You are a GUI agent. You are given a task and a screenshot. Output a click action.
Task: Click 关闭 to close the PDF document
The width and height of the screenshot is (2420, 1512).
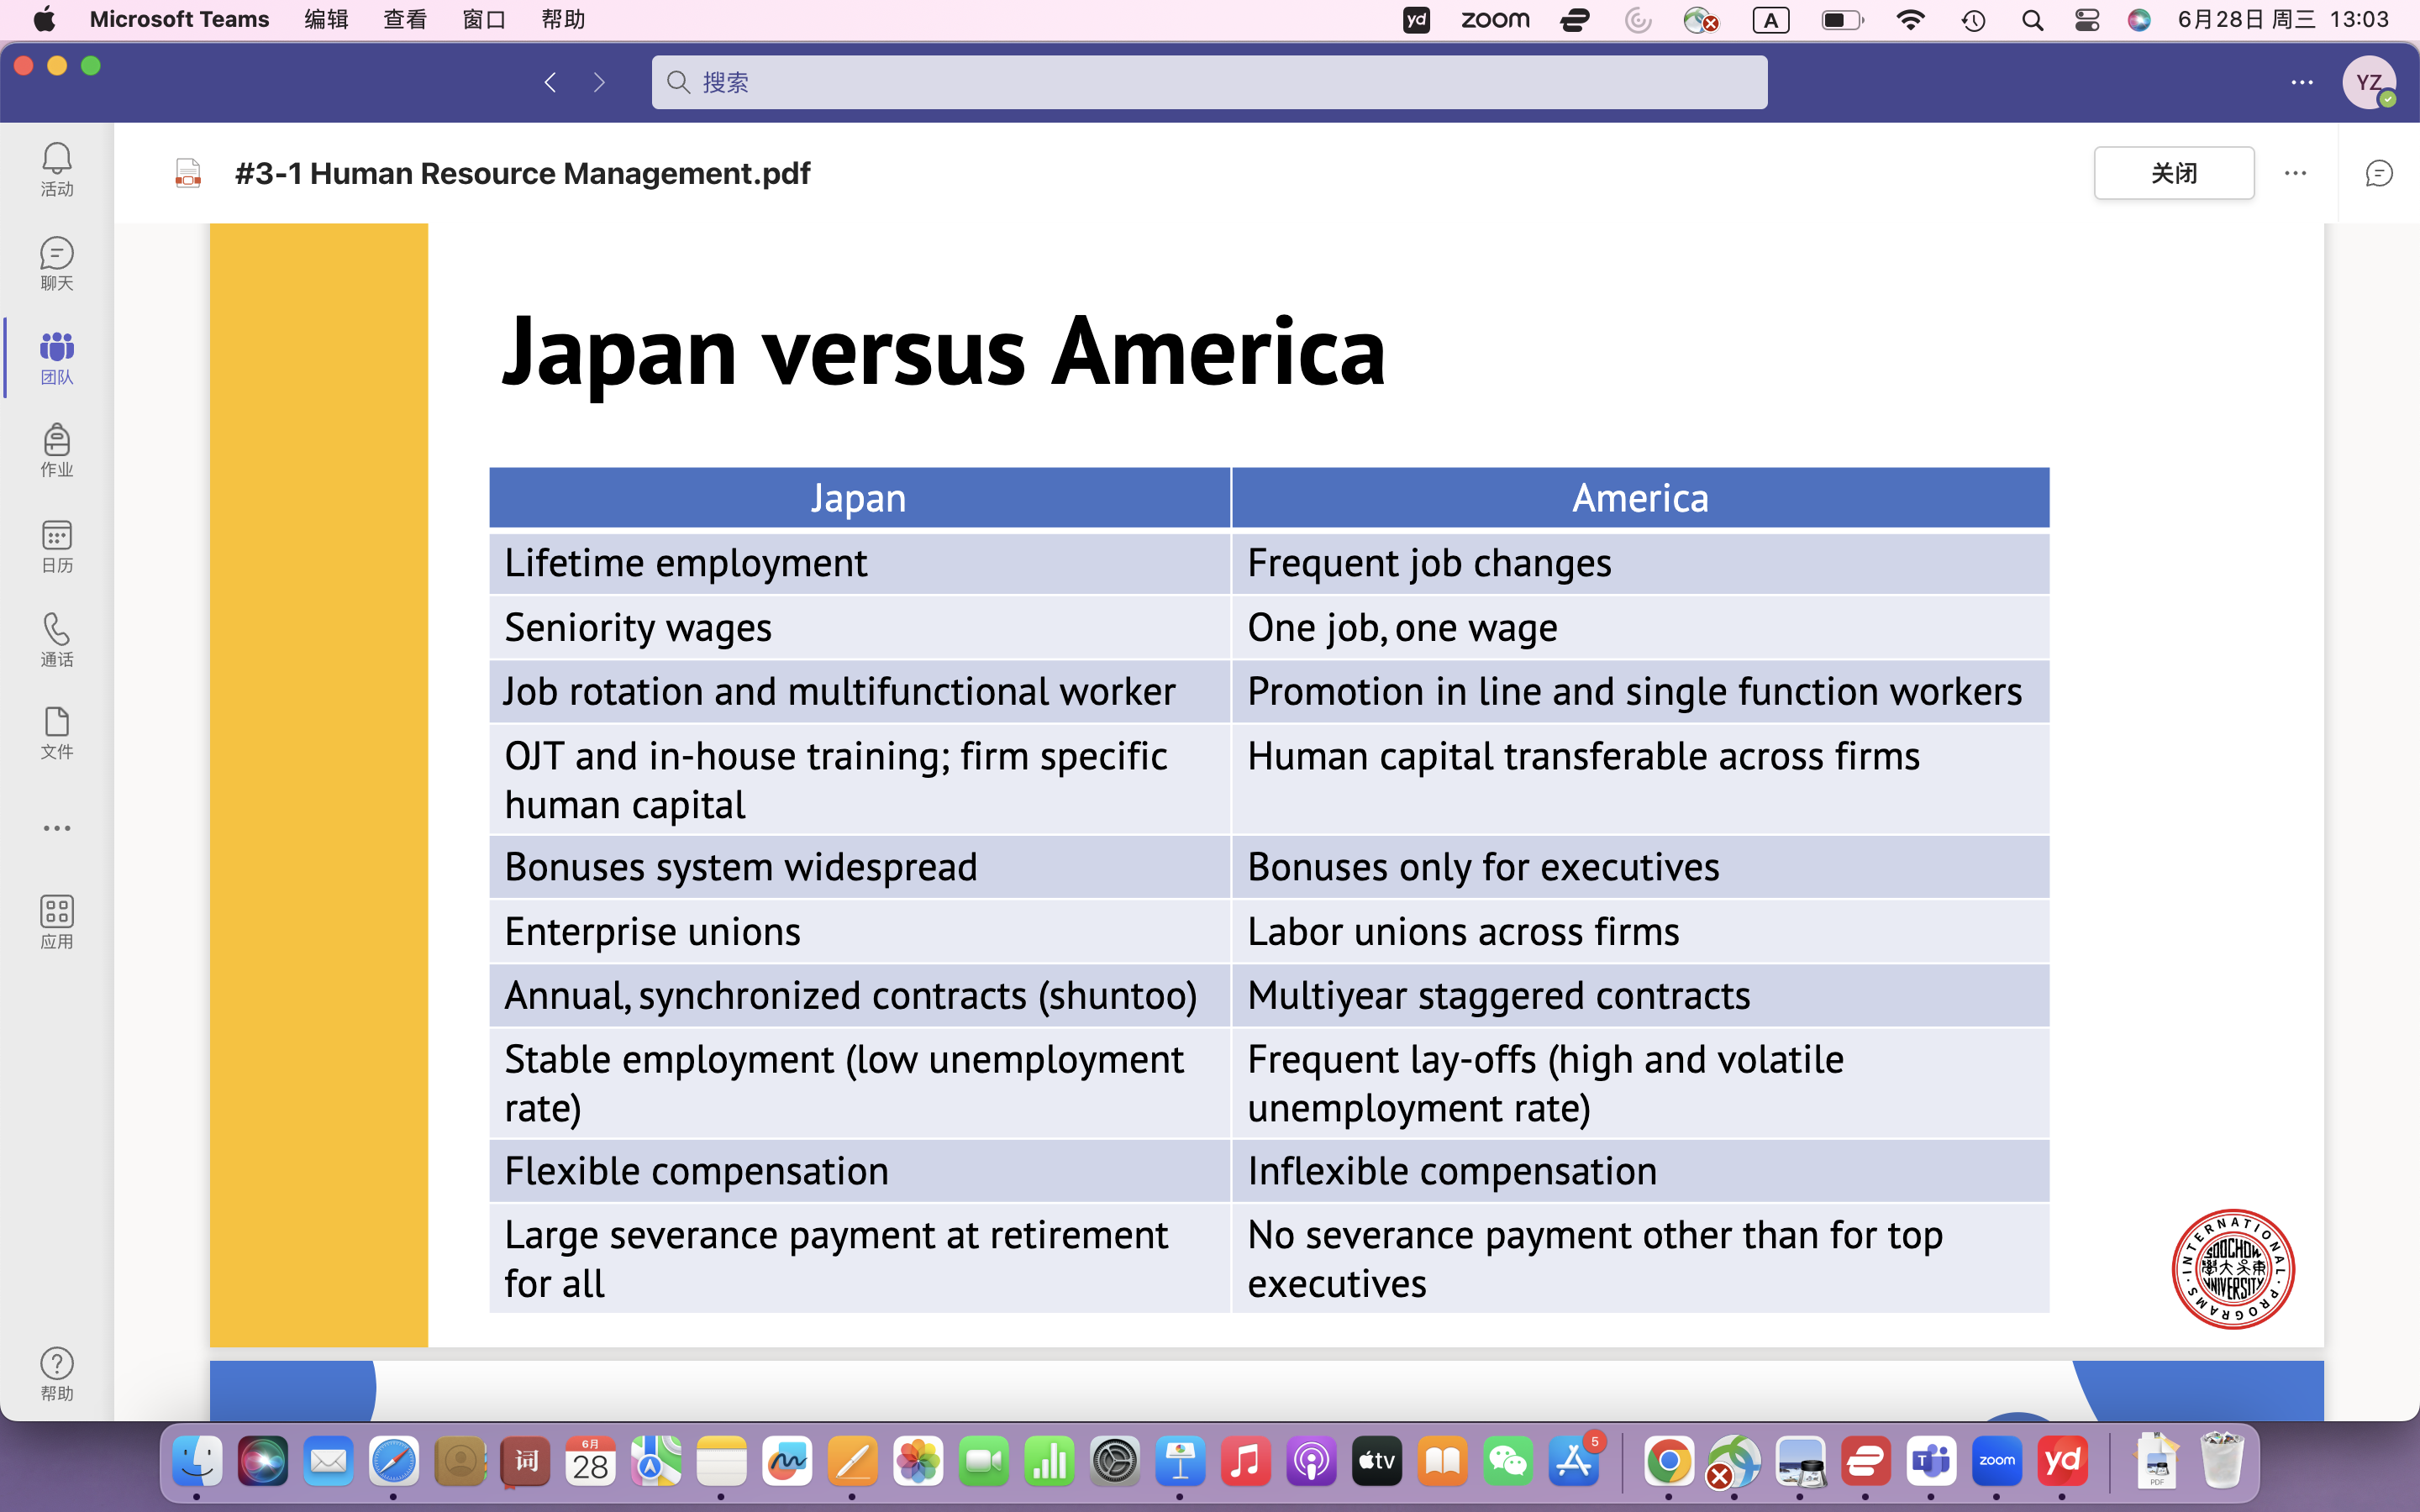(2173, 173)
